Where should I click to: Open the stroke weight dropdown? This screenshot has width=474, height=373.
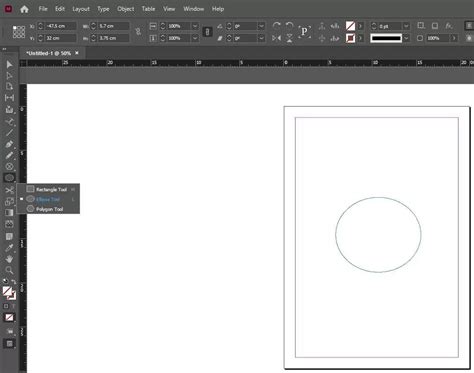tap(406, 26)
